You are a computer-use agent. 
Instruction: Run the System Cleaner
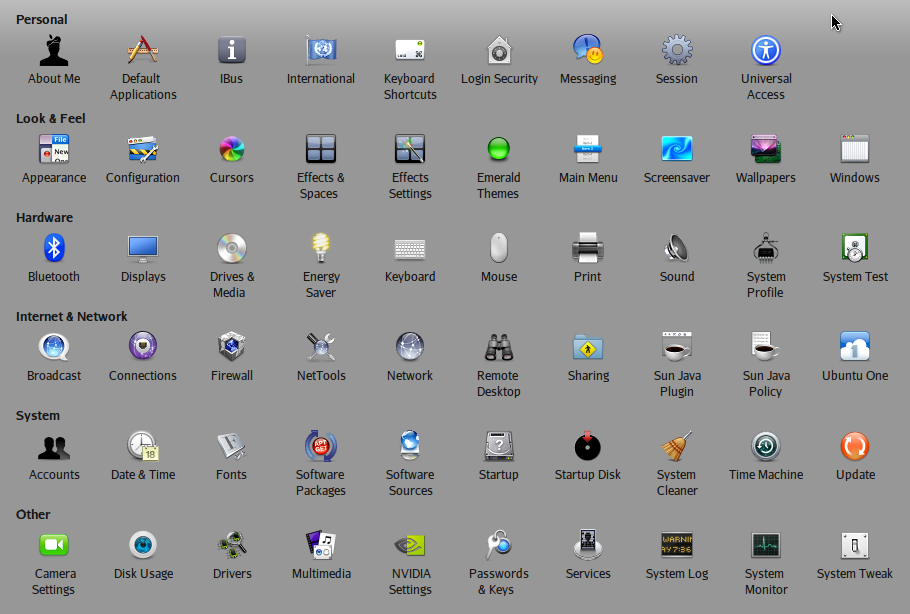(x=676, y=447)
